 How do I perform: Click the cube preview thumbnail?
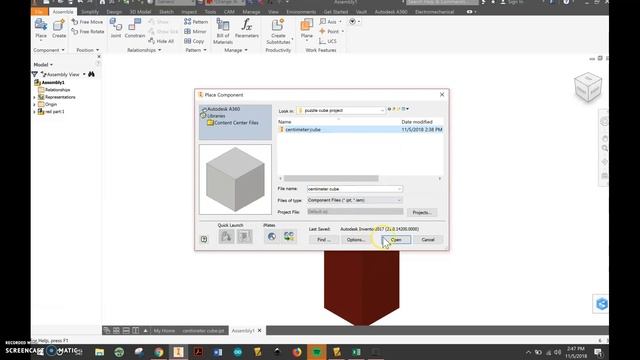coord(235,180)
